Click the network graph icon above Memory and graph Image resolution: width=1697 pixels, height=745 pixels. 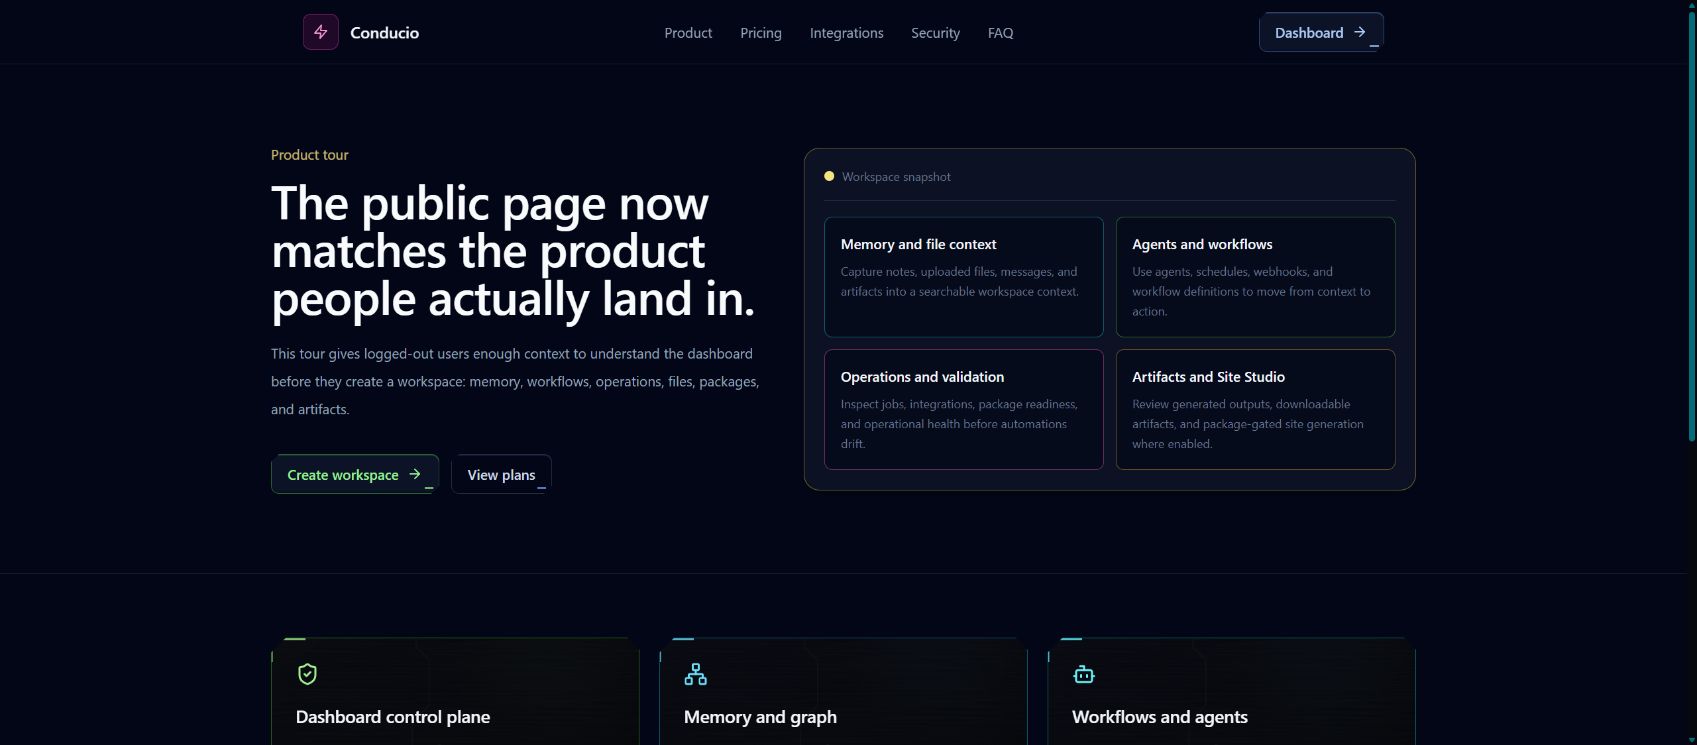point(695,675)
